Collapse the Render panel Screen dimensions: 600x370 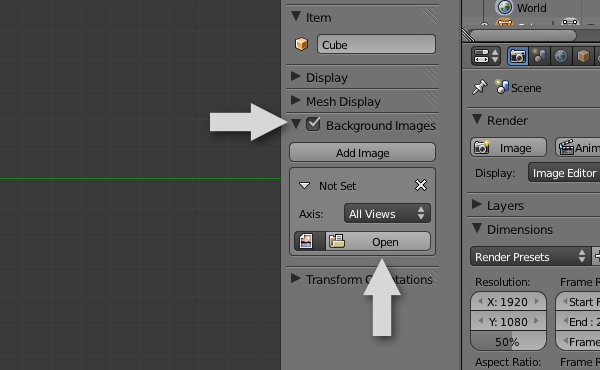click(x=477, y=119)
